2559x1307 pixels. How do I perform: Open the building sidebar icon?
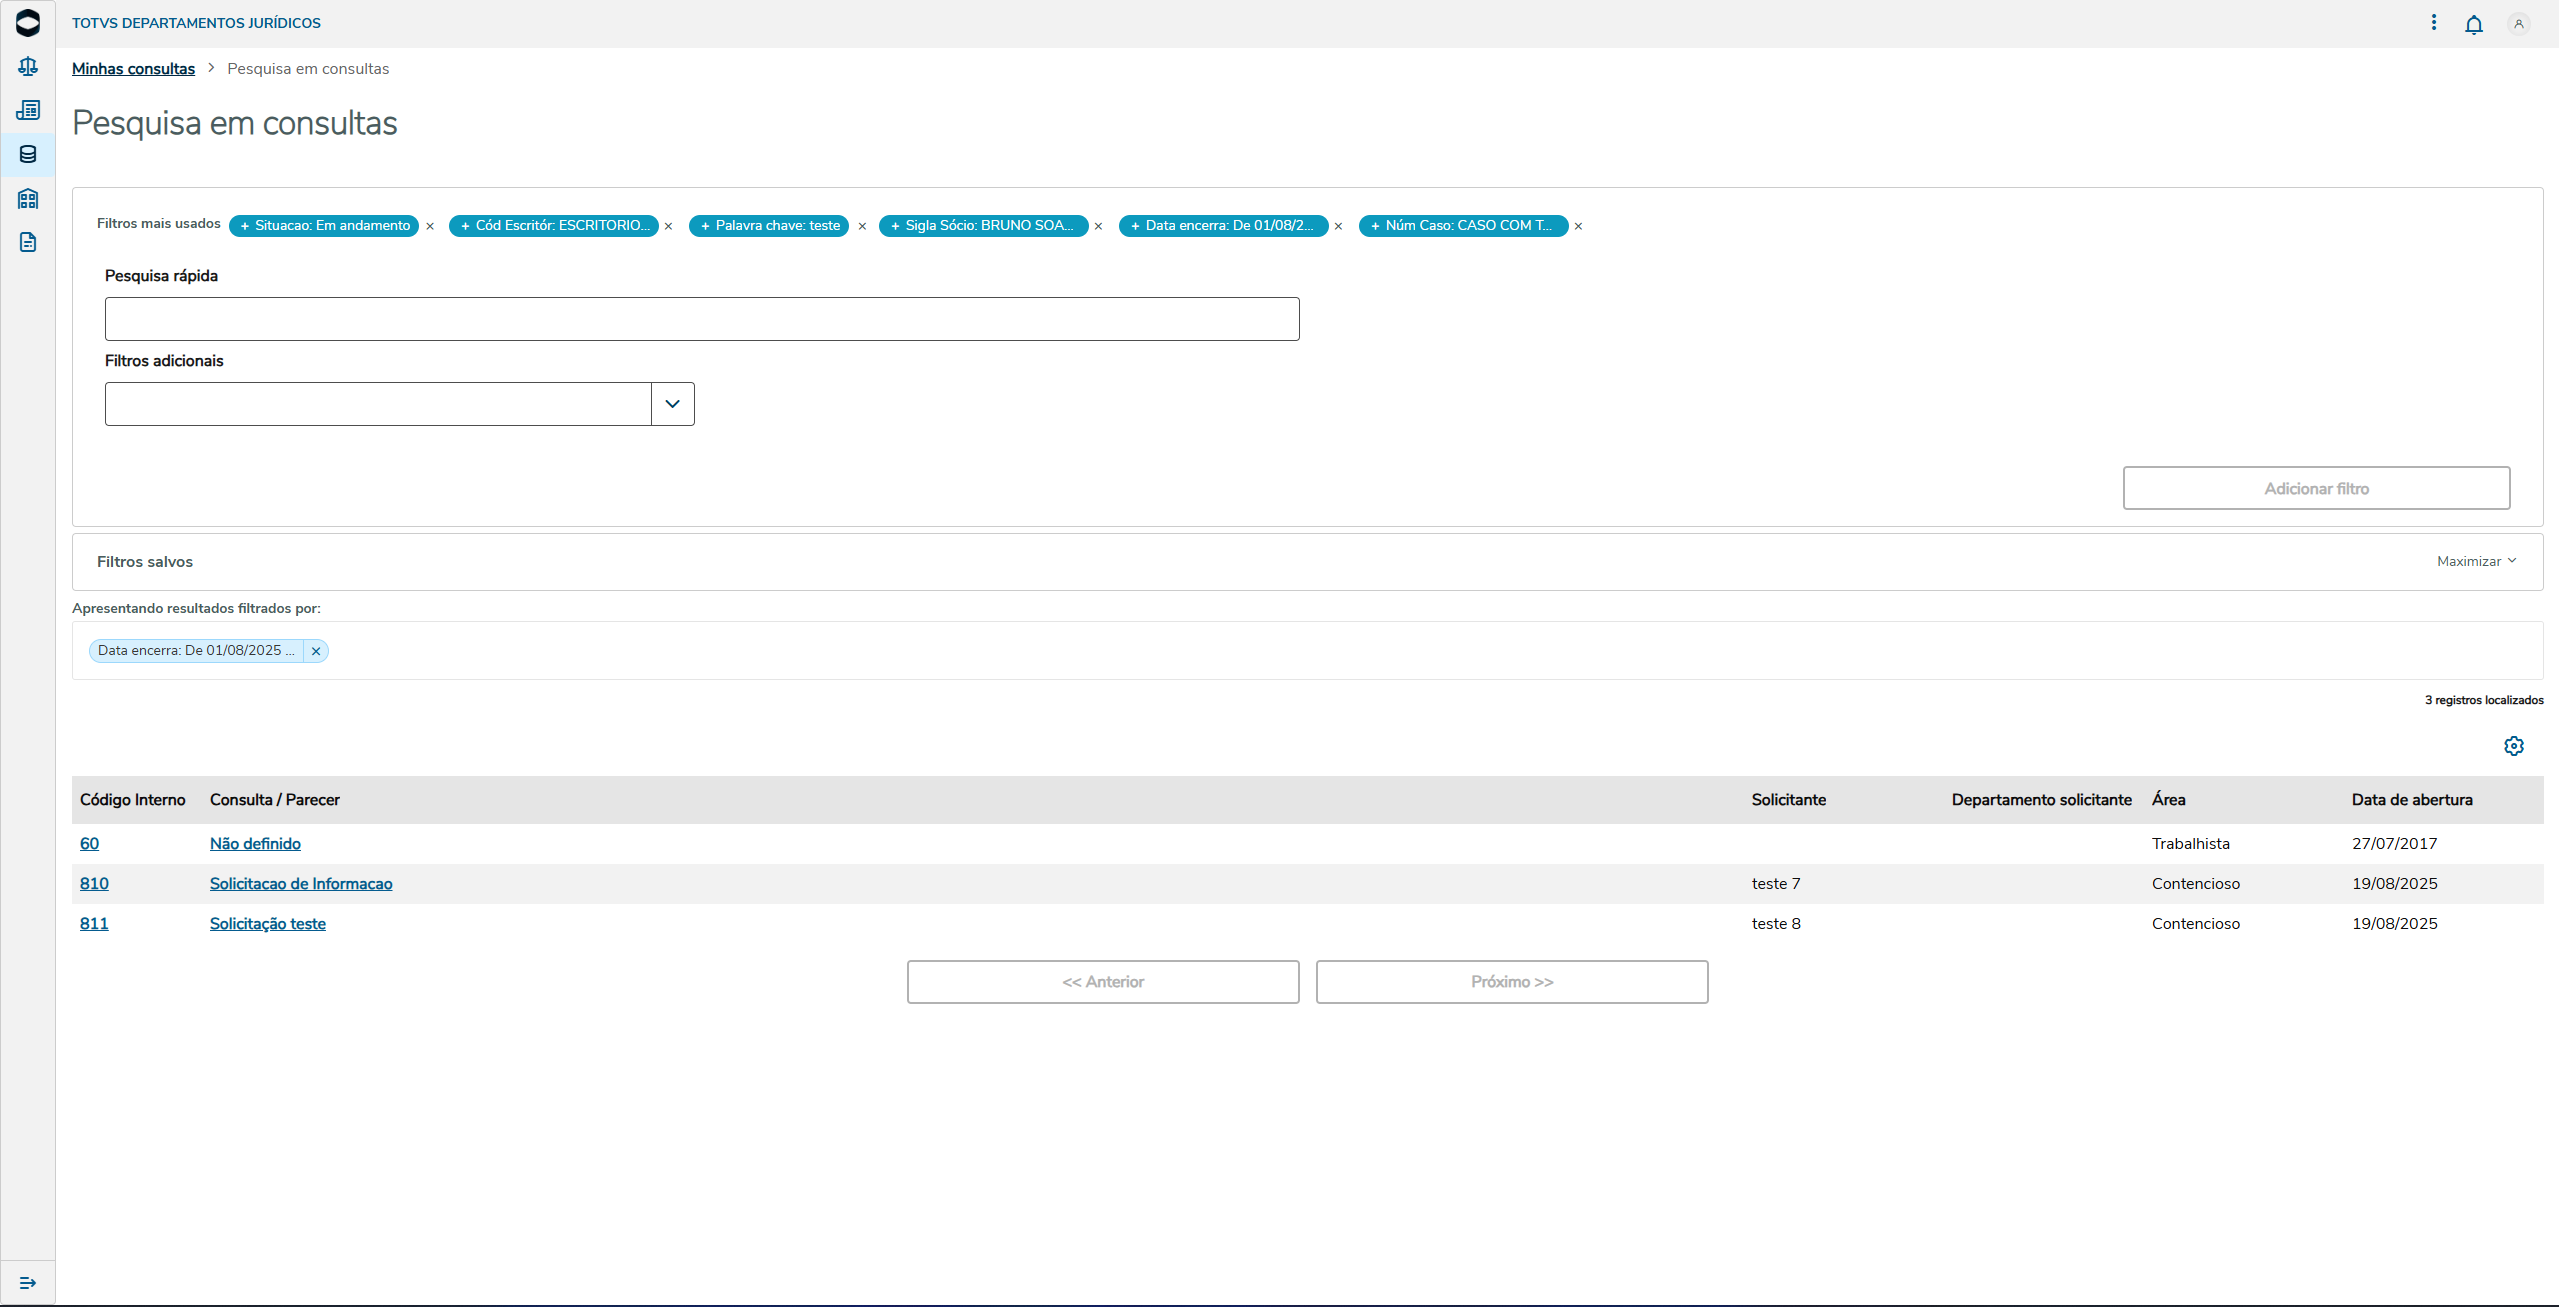pyautogui.click(x=28, y=198)
